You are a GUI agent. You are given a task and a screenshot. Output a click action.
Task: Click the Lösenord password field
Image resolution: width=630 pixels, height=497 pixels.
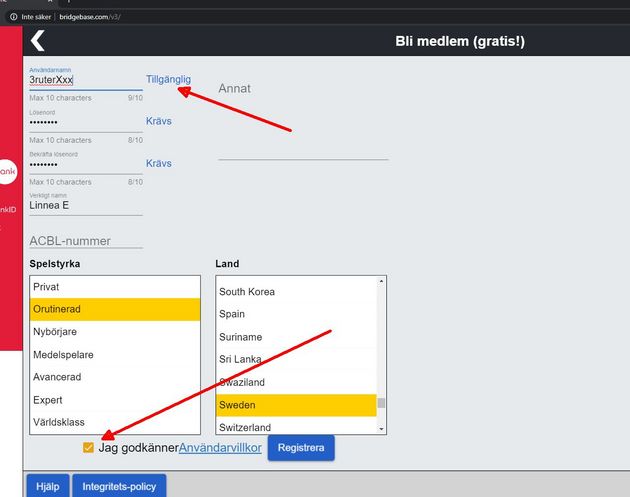tap(85, 122)
